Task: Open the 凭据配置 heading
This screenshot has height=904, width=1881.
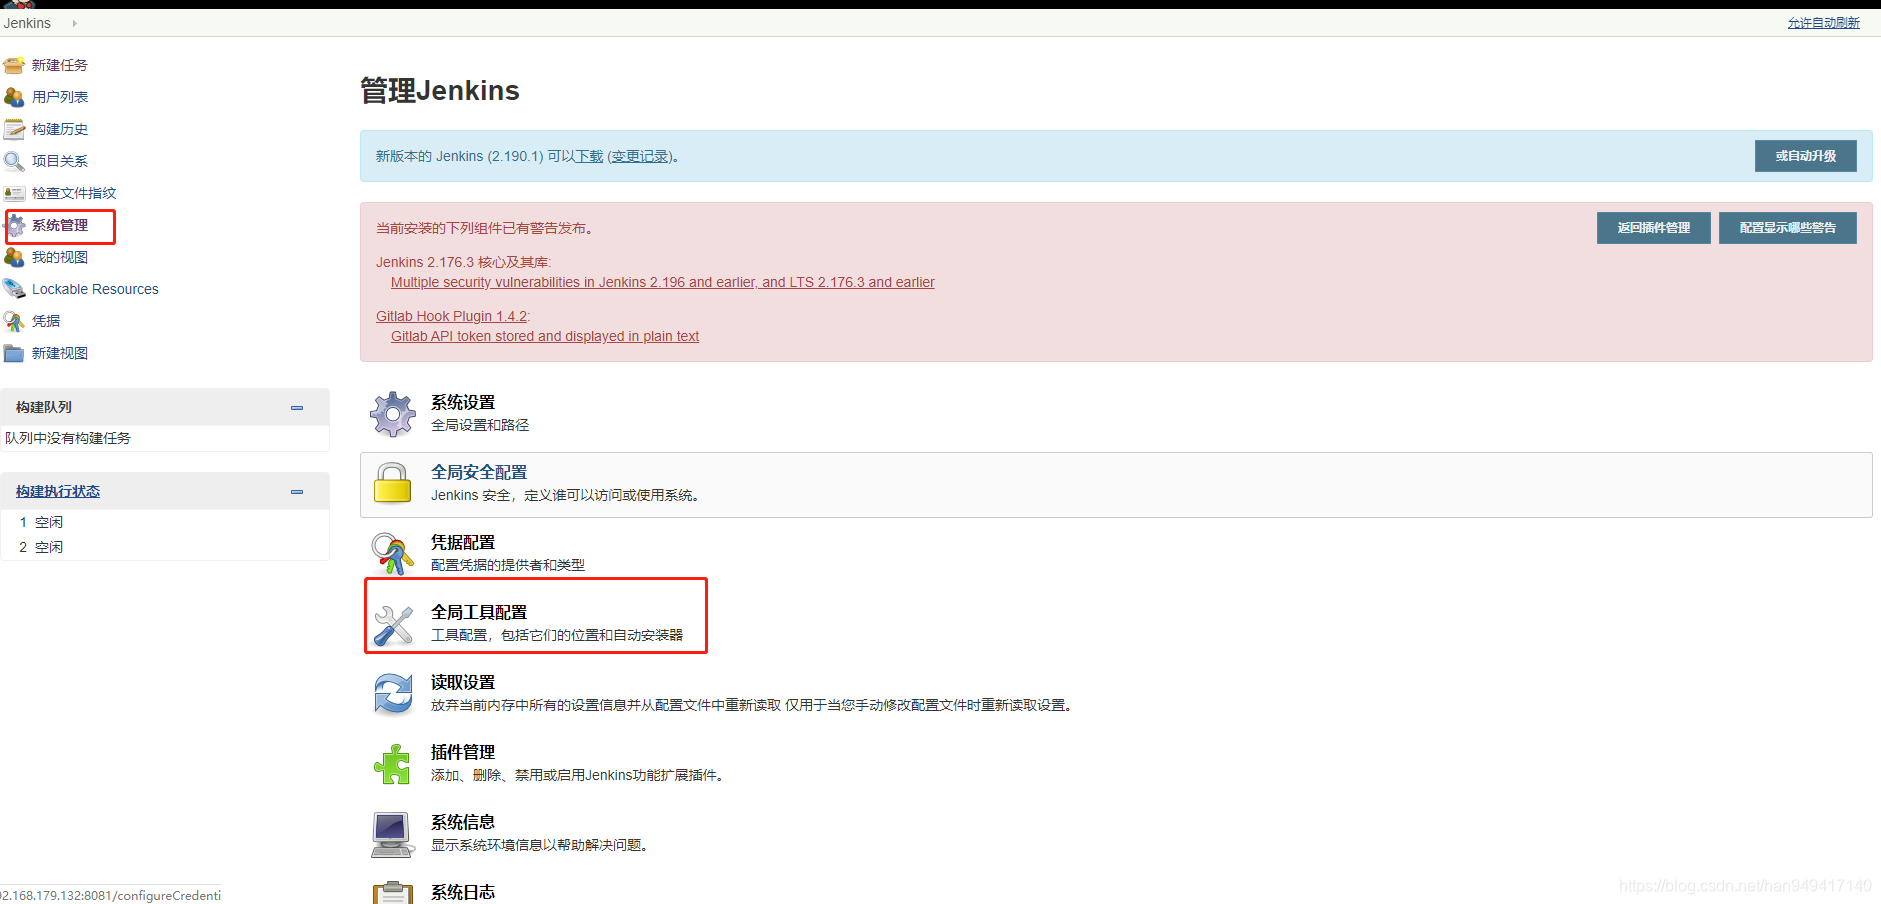Action: click(x=463, y=542)
